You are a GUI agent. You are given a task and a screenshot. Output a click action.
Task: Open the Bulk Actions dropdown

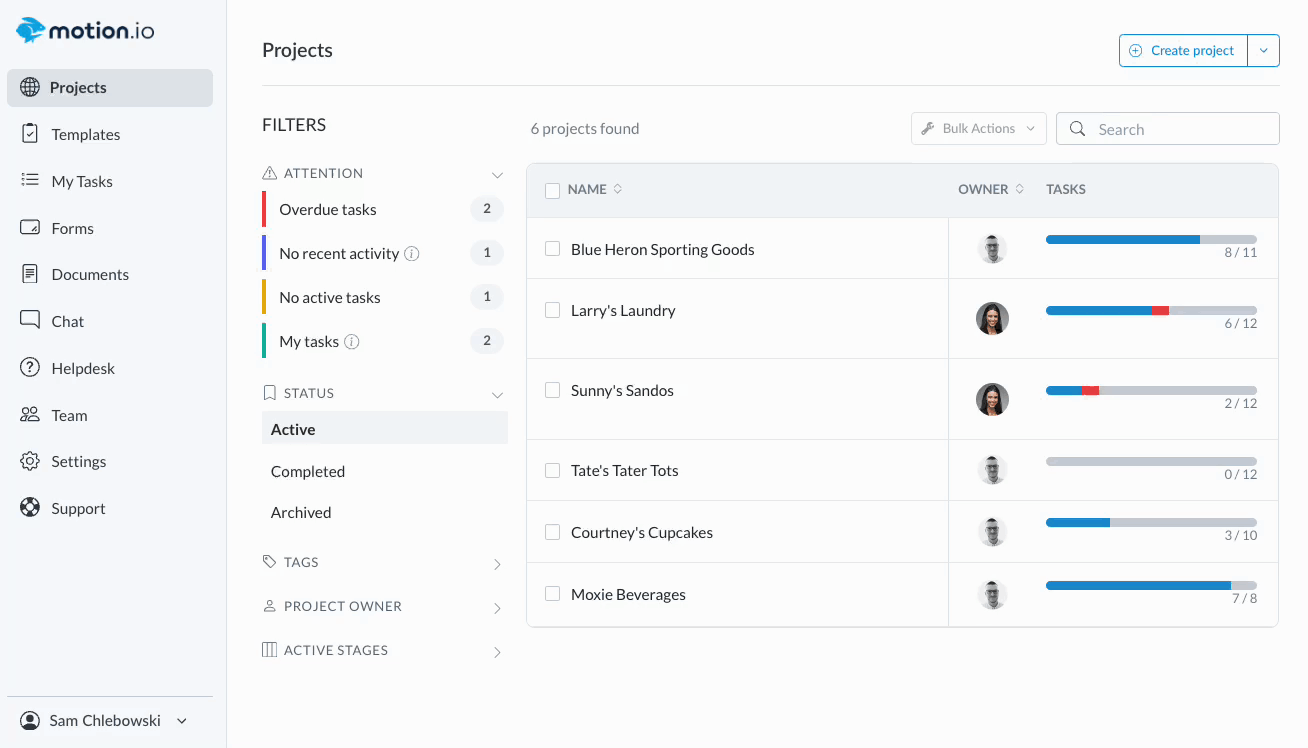[x=978, y=129]
